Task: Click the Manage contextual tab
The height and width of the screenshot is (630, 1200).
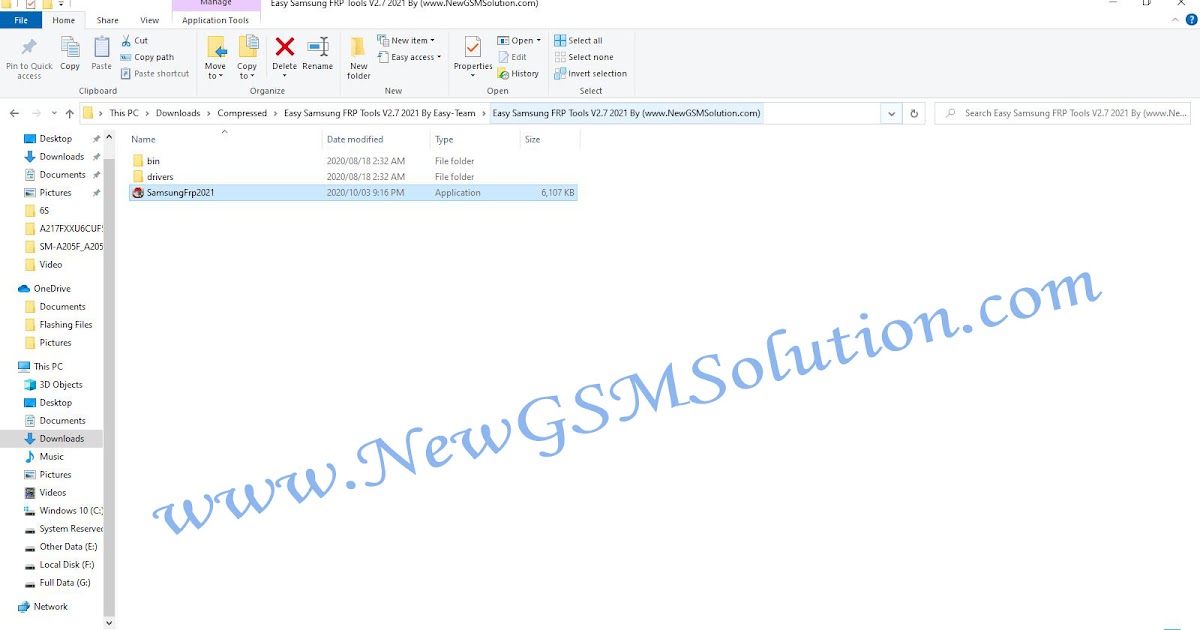Action: [x=216, y=4]
